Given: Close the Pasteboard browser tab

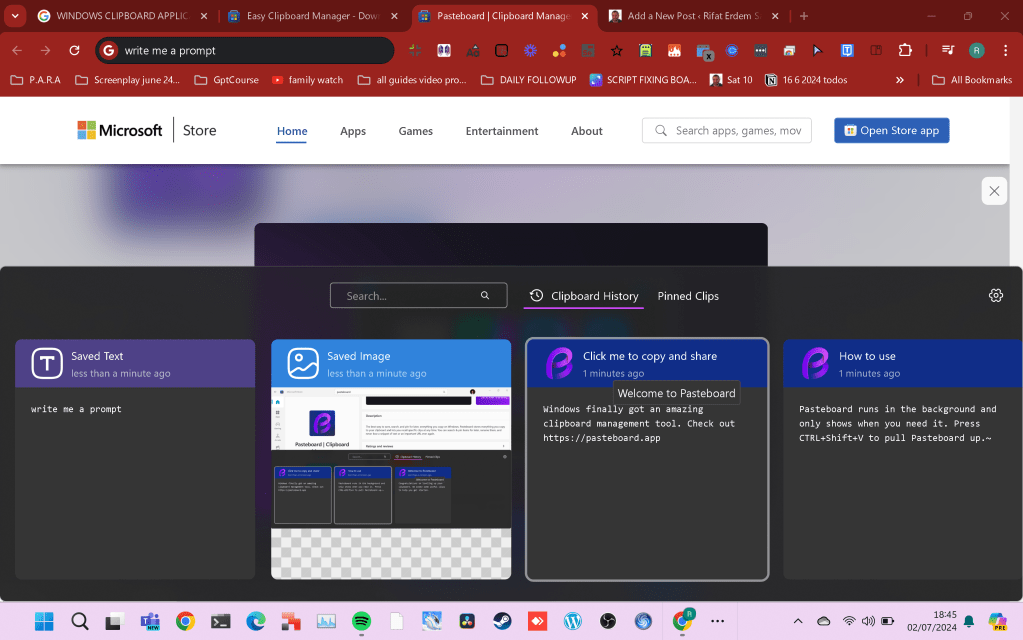Looking at the screenshot, I should point(585,16).
